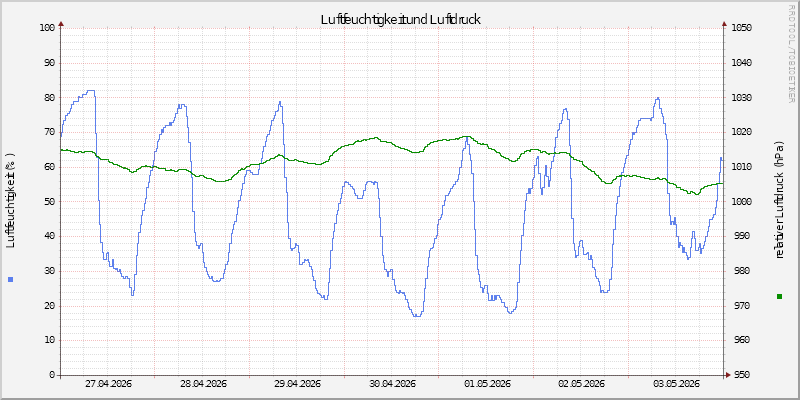Screen dimensions: 800x400
Task: Click the 60 value on humidity axis
Action: (x=49, y=167)
